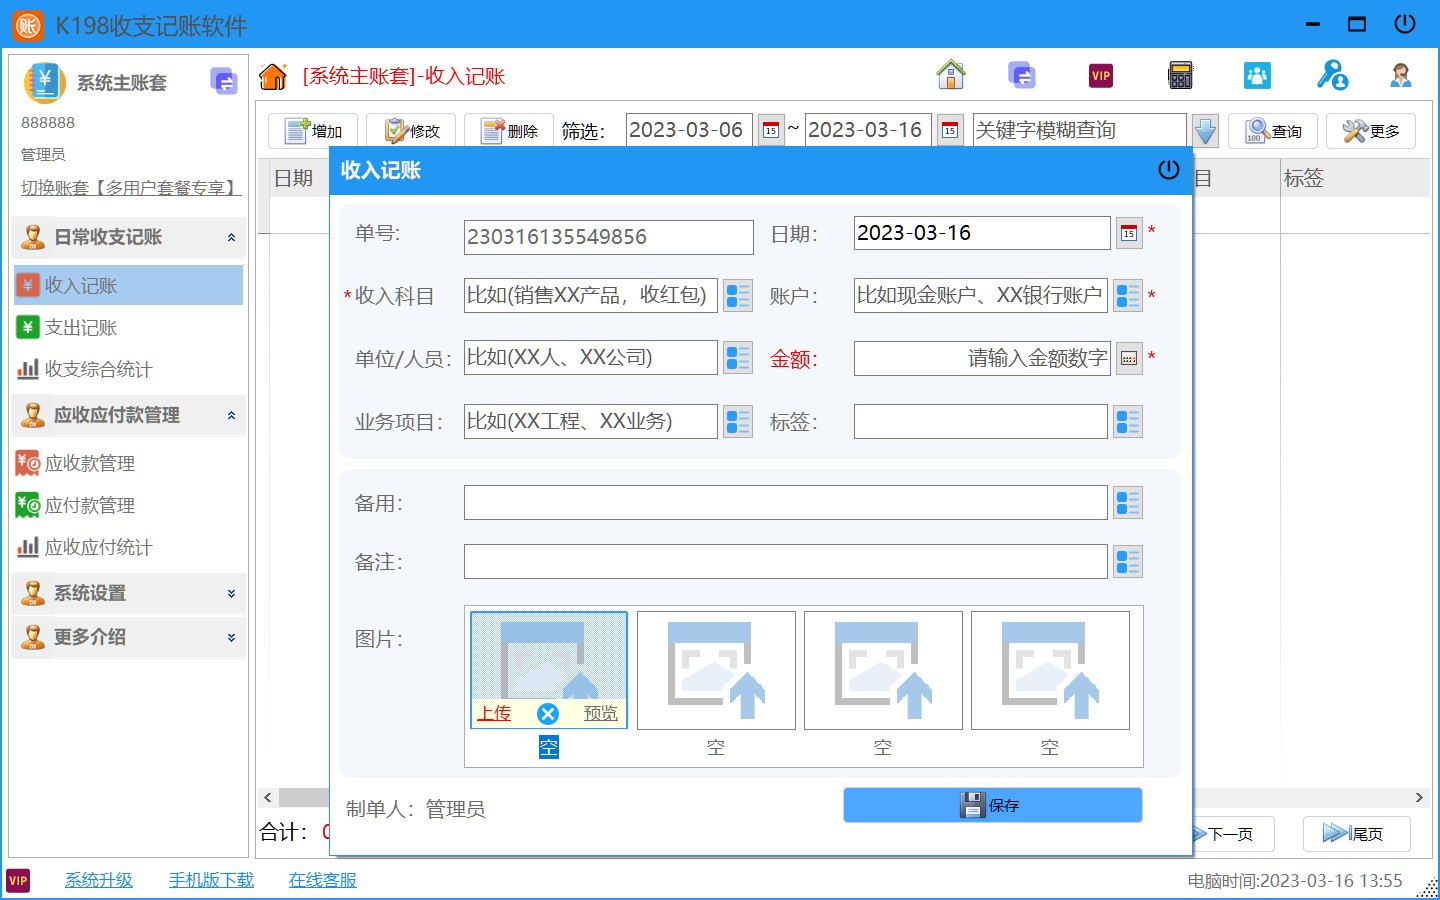
Task: Click the multi-user icon in the top bar
Action: point(1256,74)
